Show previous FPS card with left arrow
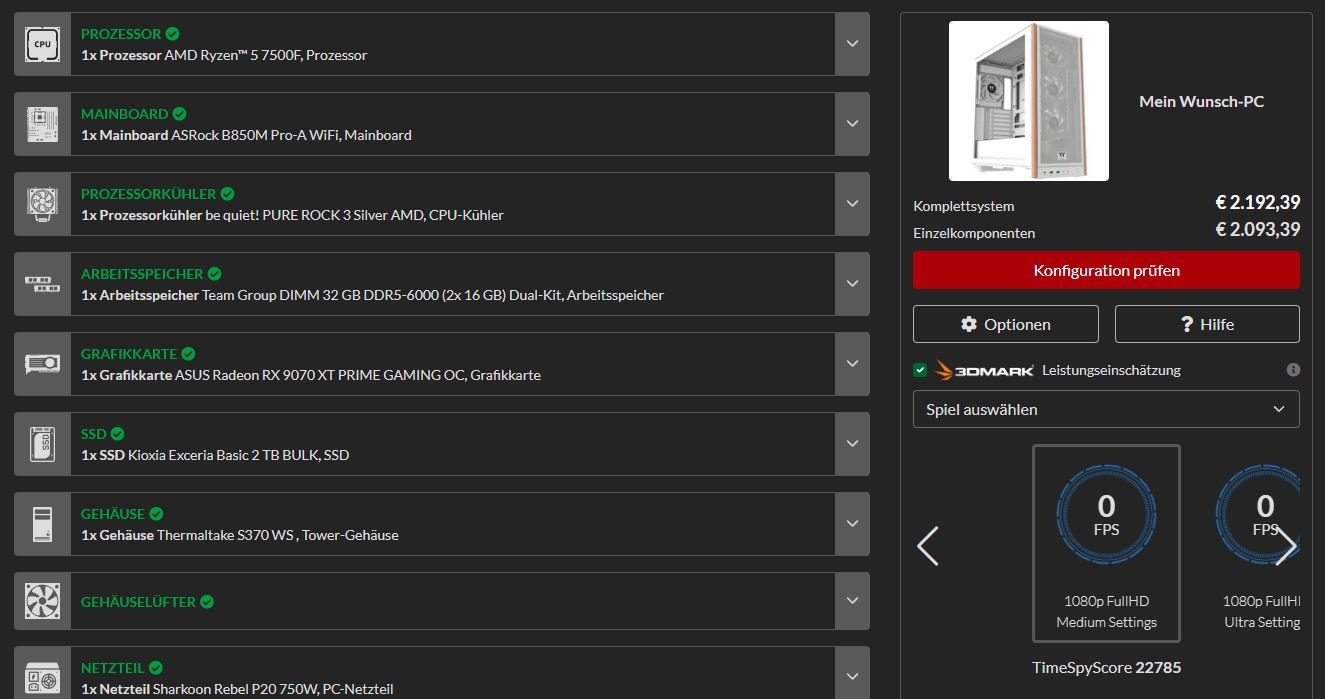Screen dimensions: 1325x699 [928, 546]
